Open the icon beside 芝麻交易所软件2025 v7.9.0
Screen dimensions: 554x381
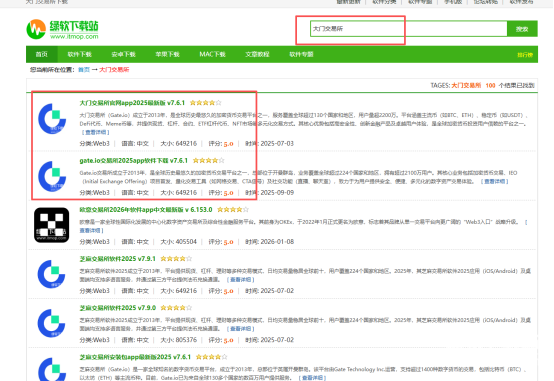click(x=52, y=323)
